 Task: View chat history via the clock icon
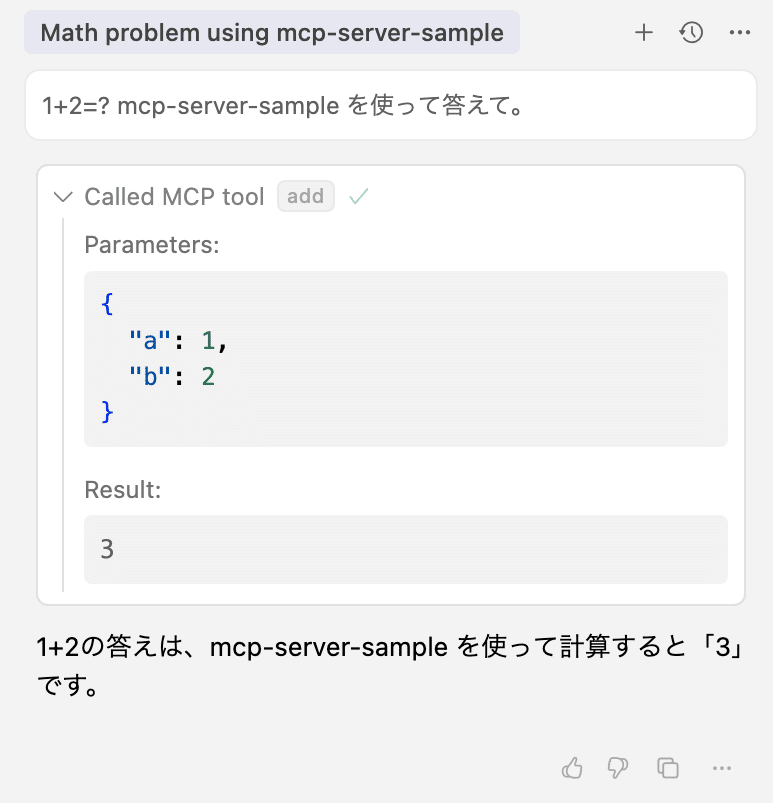pyautogui.click(x=690, y=32)
